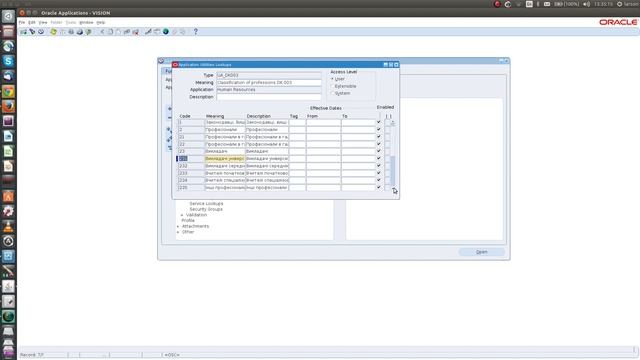This screenshot has height=360, width=640.
Task: Click the Print toolbar icon
Action: pyautogui.click(x=80, y=31)
